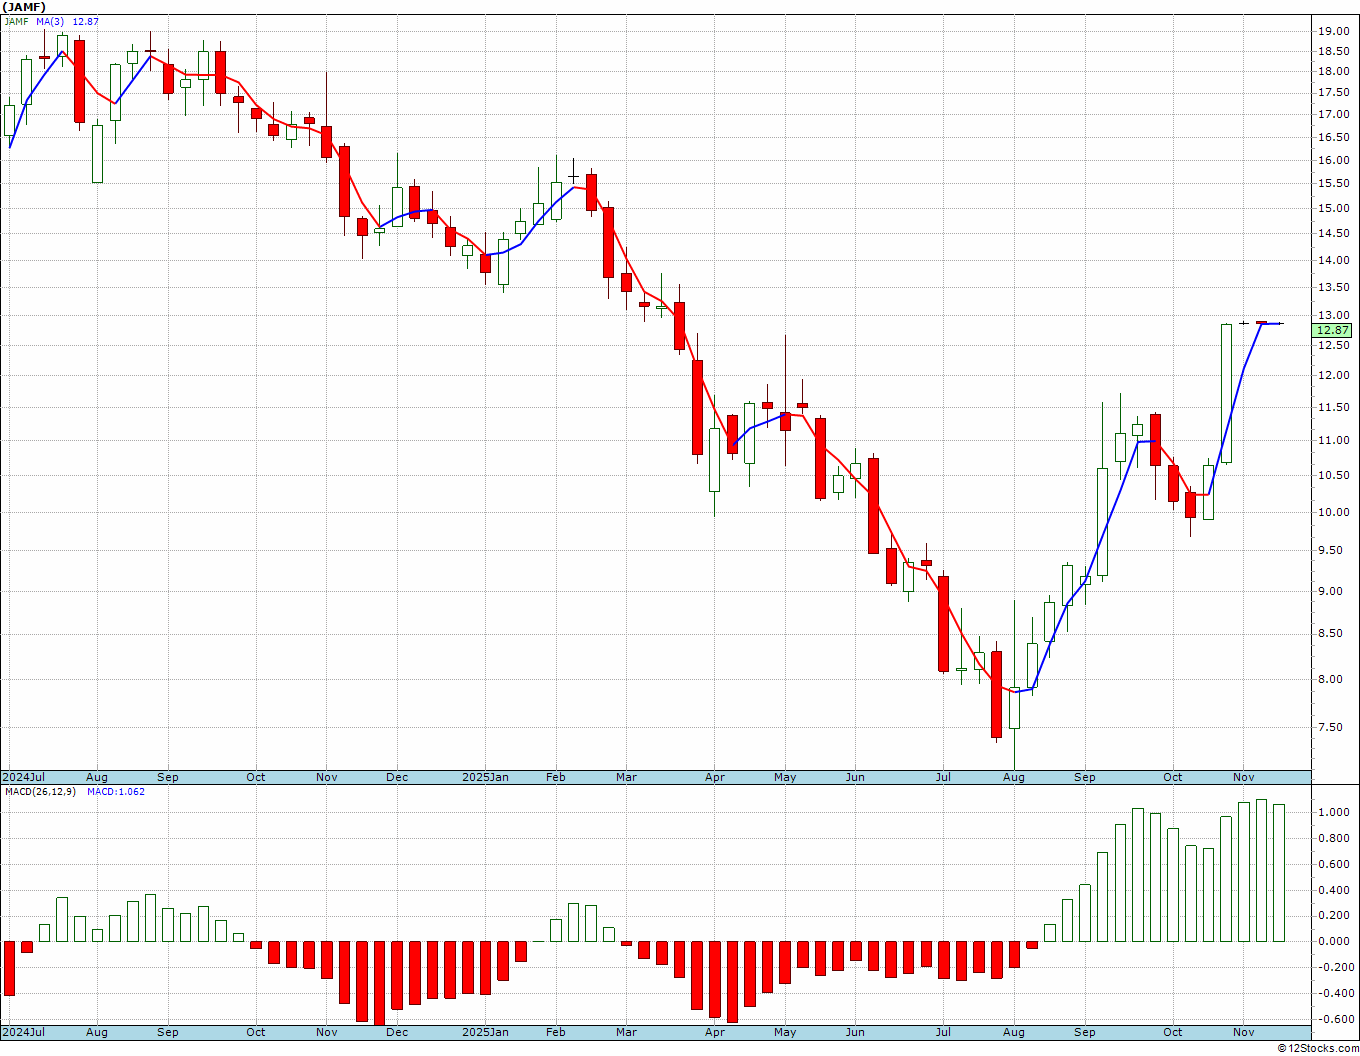
Task: Click Jun on the price chart date axis
Action: [855, 777]
